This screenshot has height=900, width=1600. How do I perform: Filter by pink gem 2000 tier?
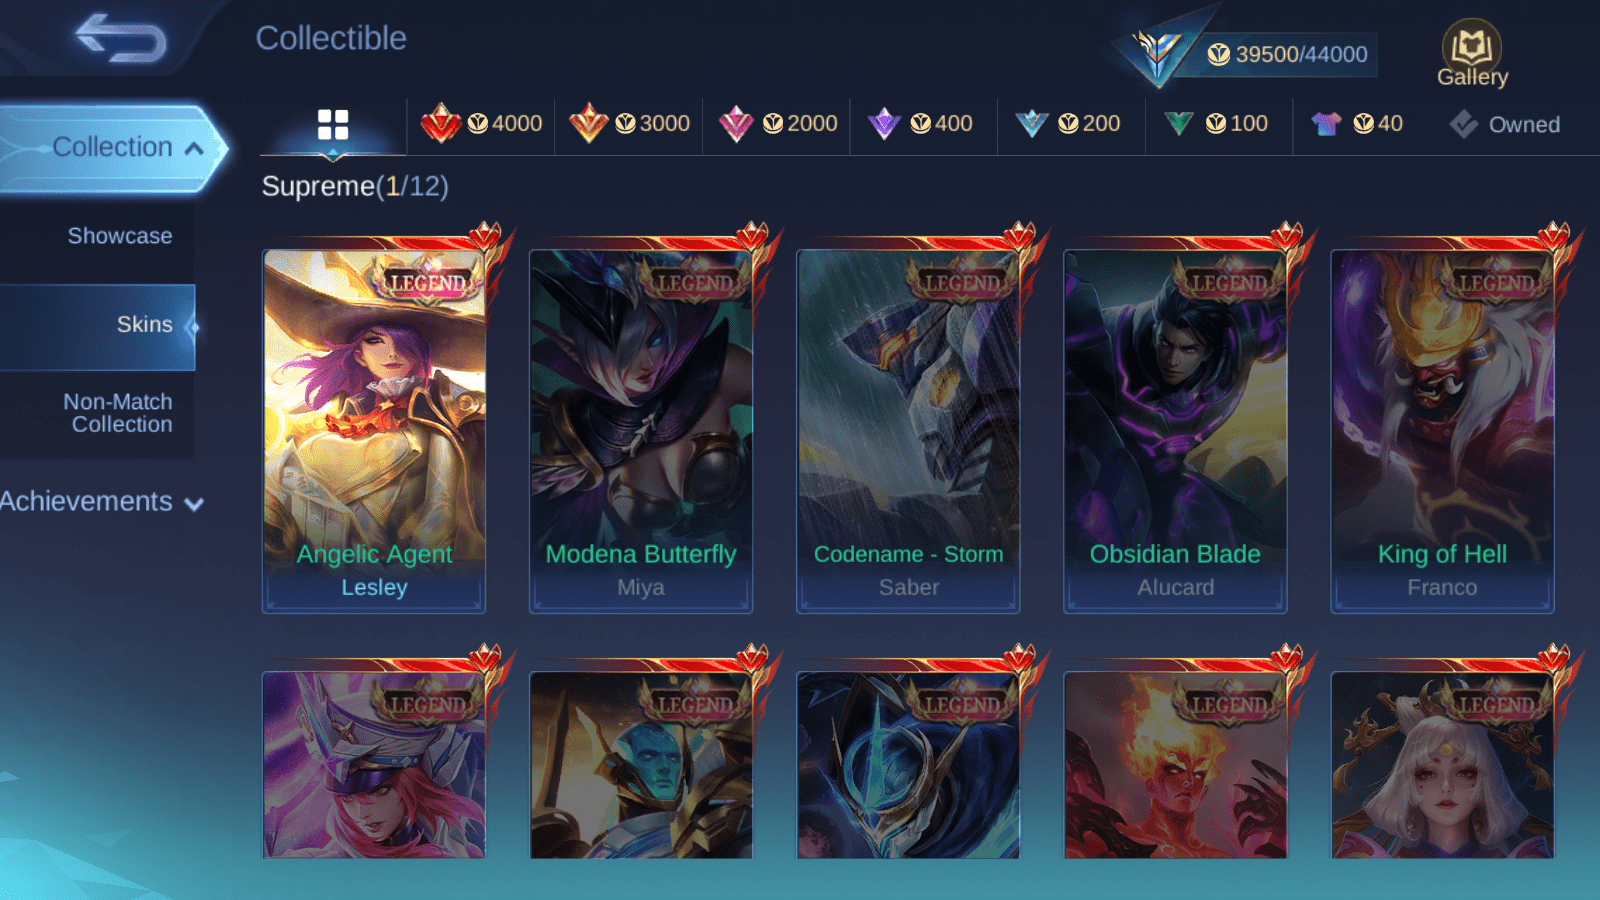coord(777,124)
